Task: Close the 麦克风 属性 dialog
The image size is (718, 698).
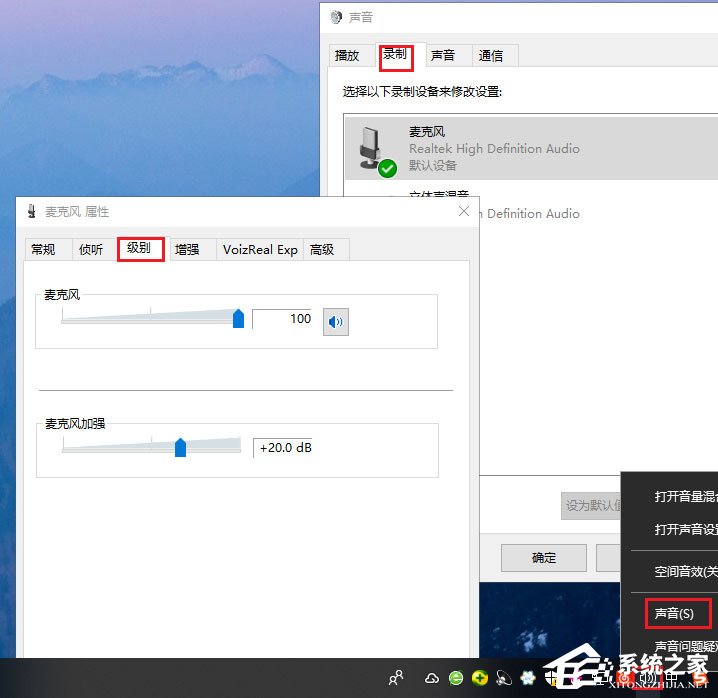Action: [464, 211]
